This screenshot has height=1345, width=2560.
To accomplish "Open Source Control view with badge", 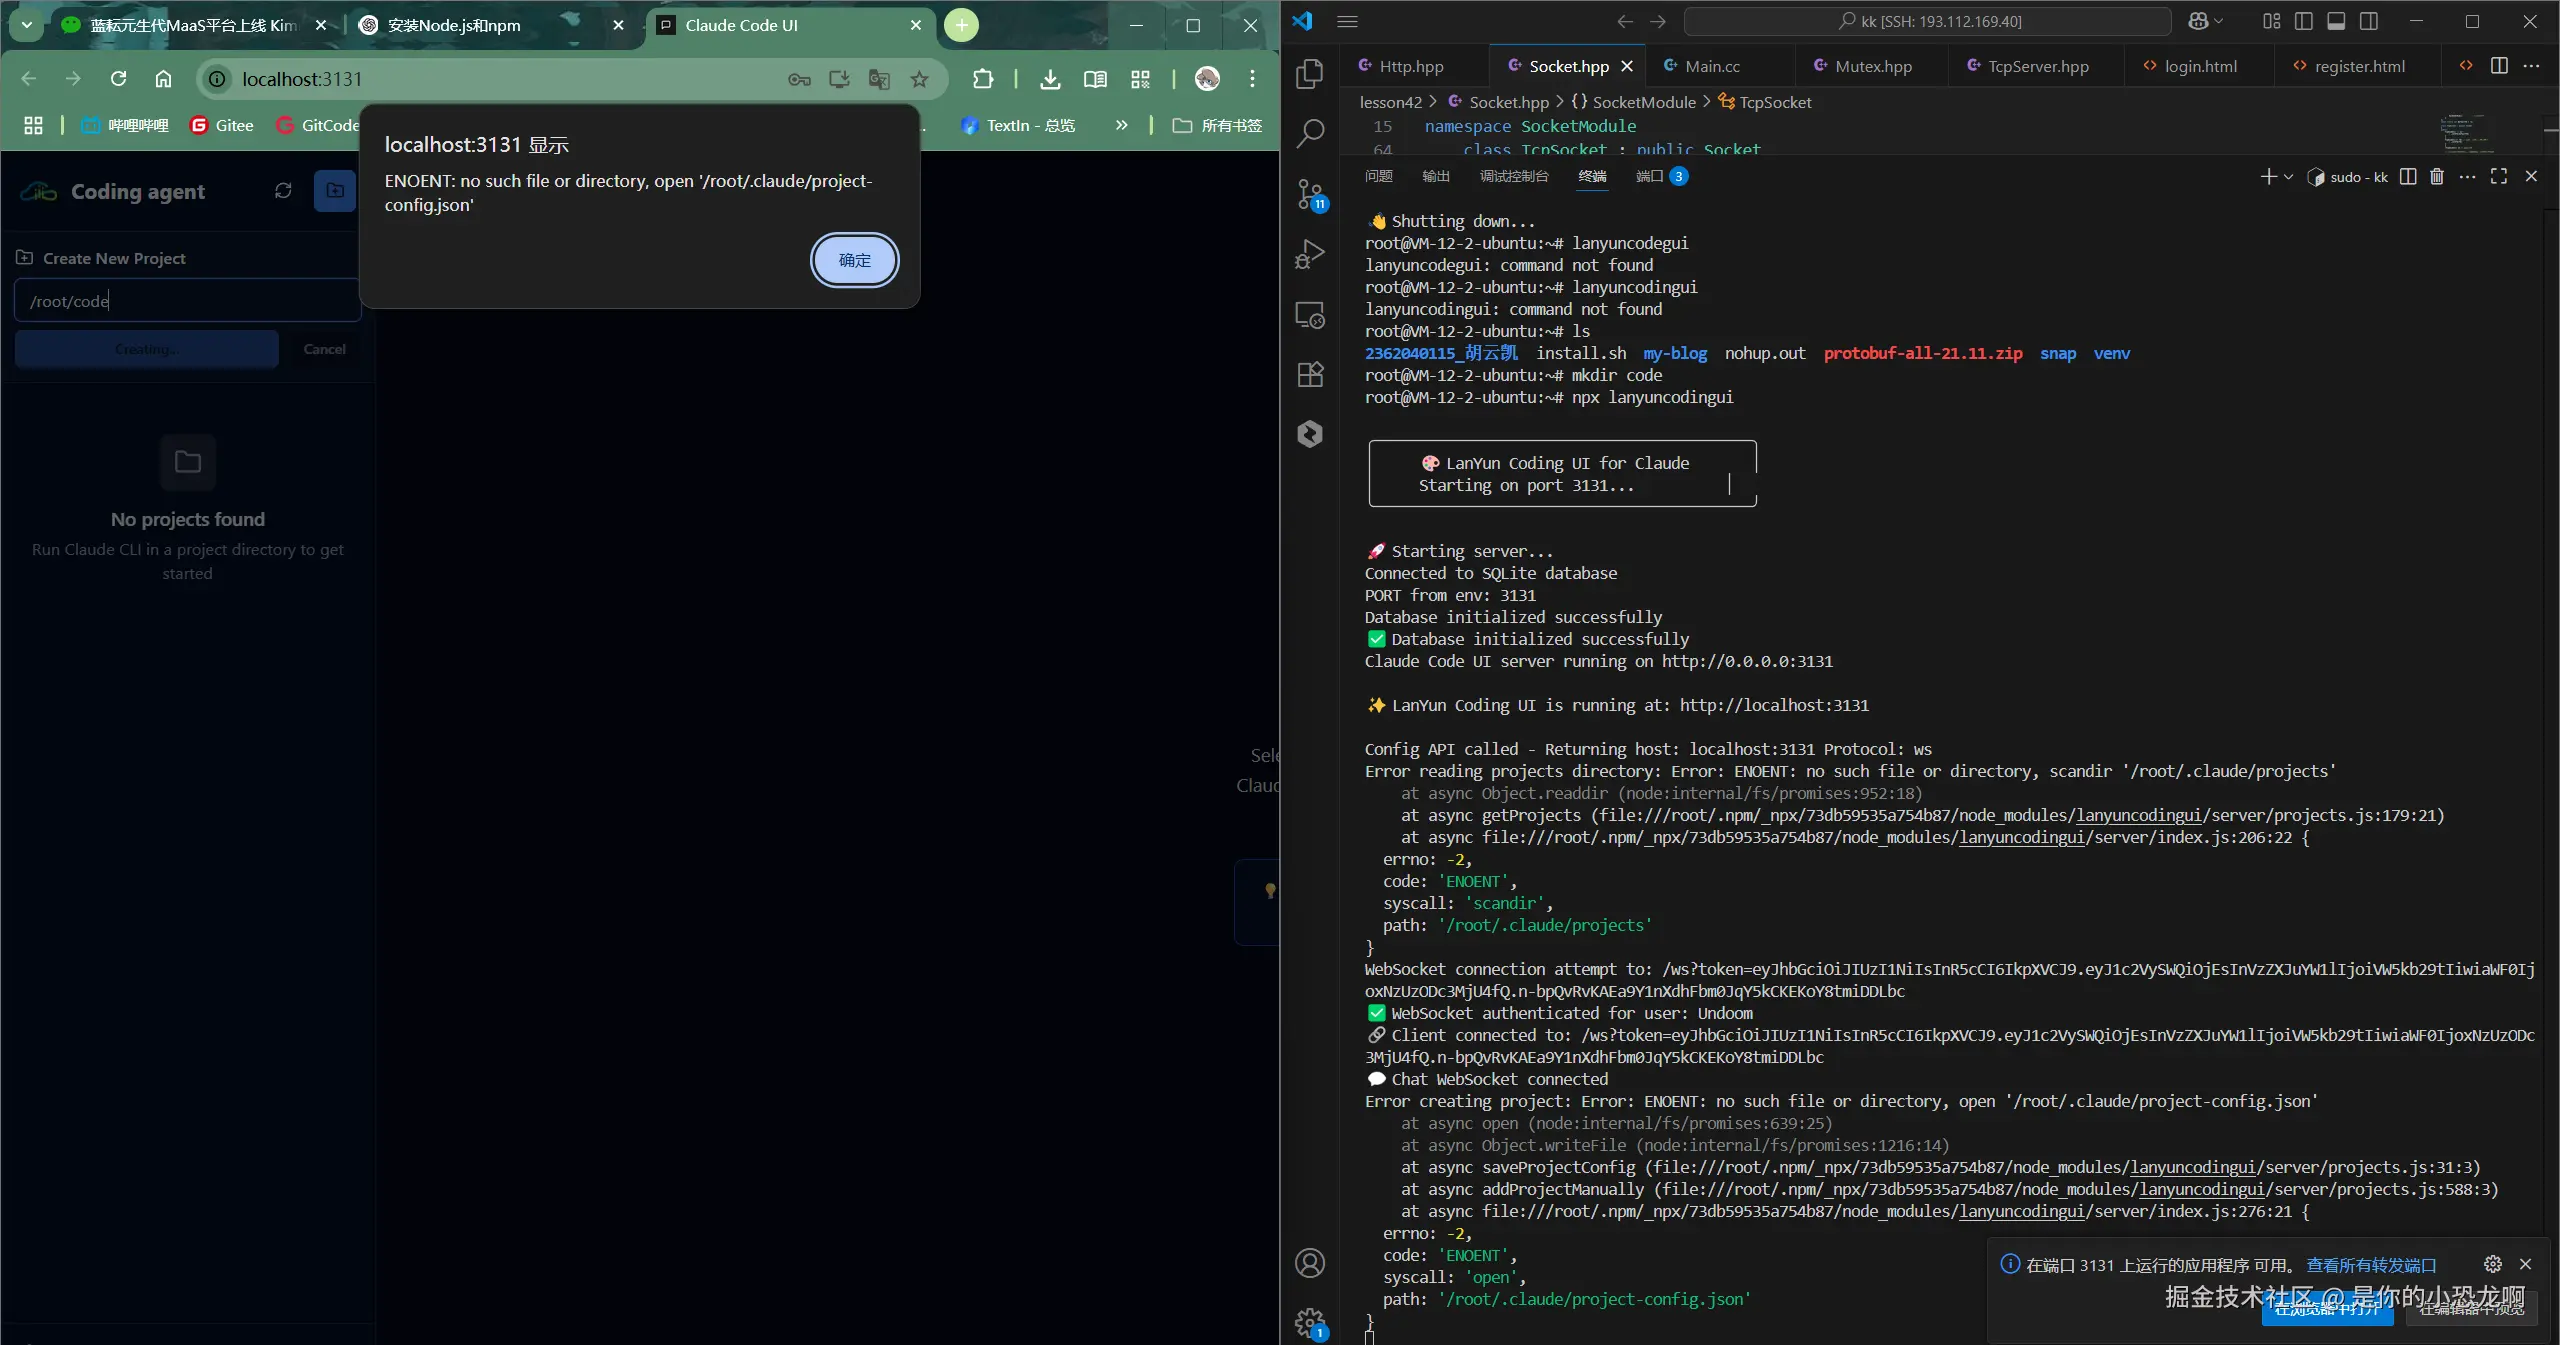I will (x=1309, y=193).
